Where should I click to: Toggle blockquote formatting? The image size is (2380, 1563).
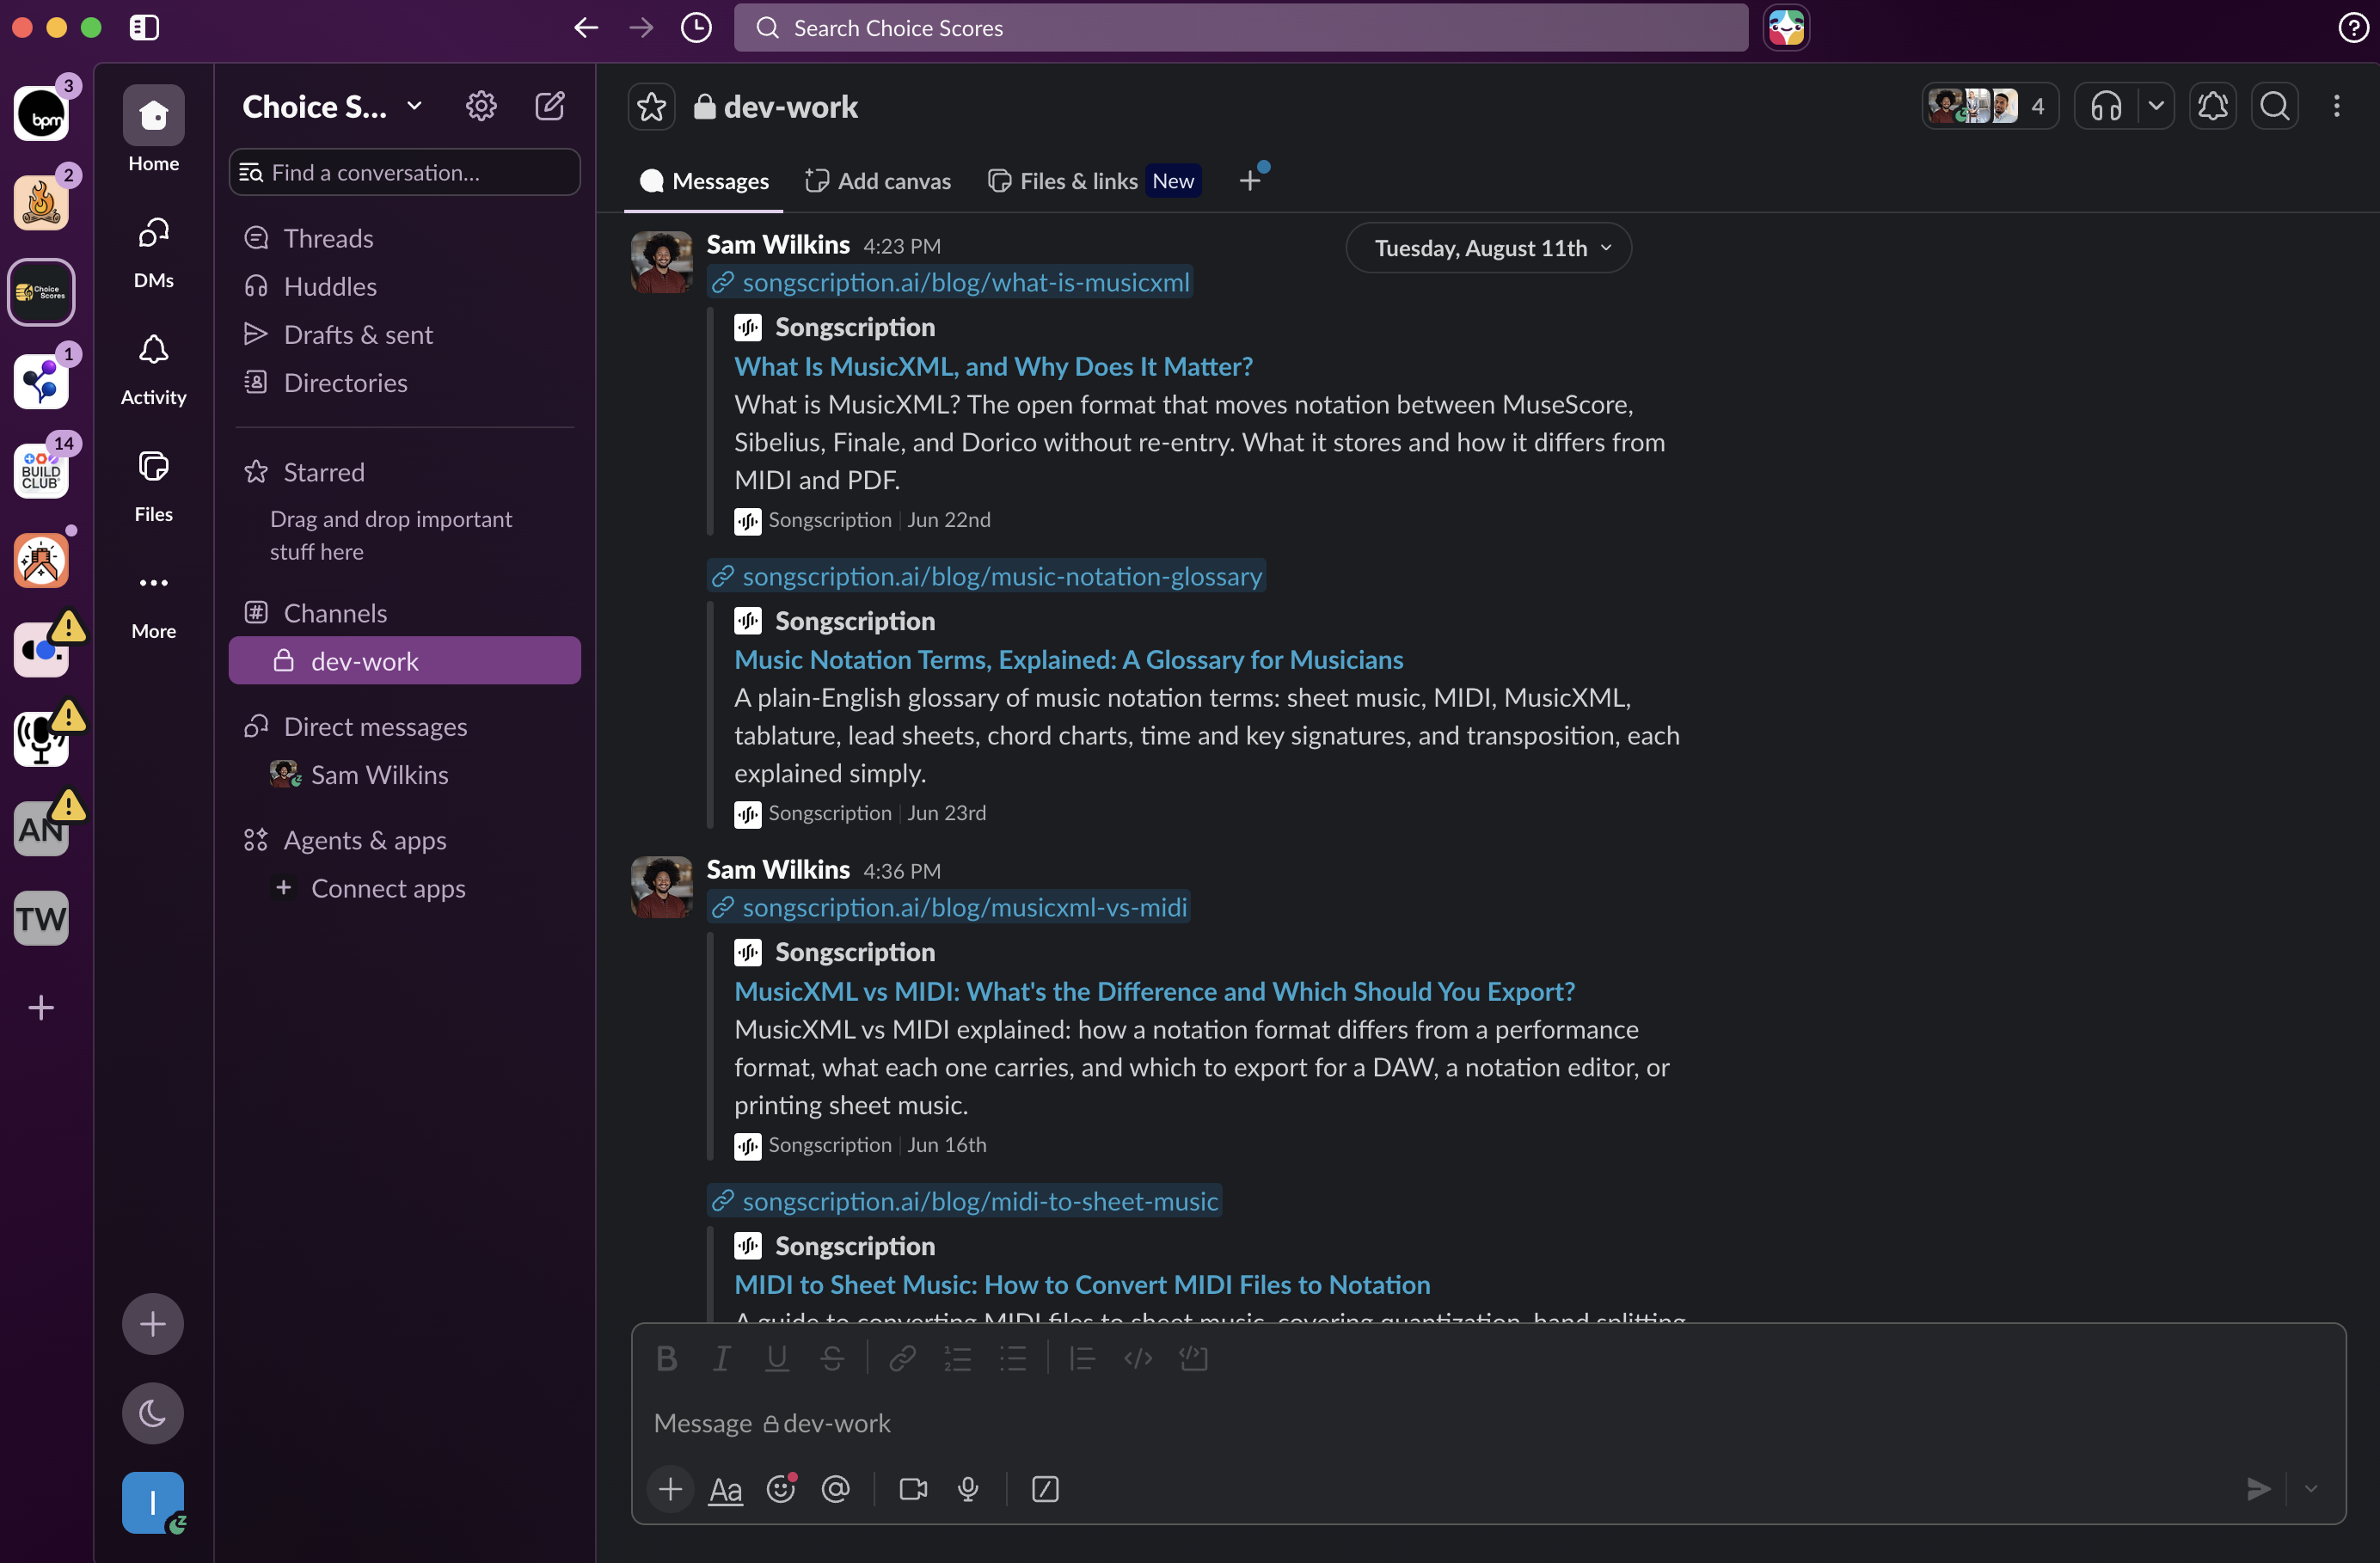click(x=1082, y=1359)
